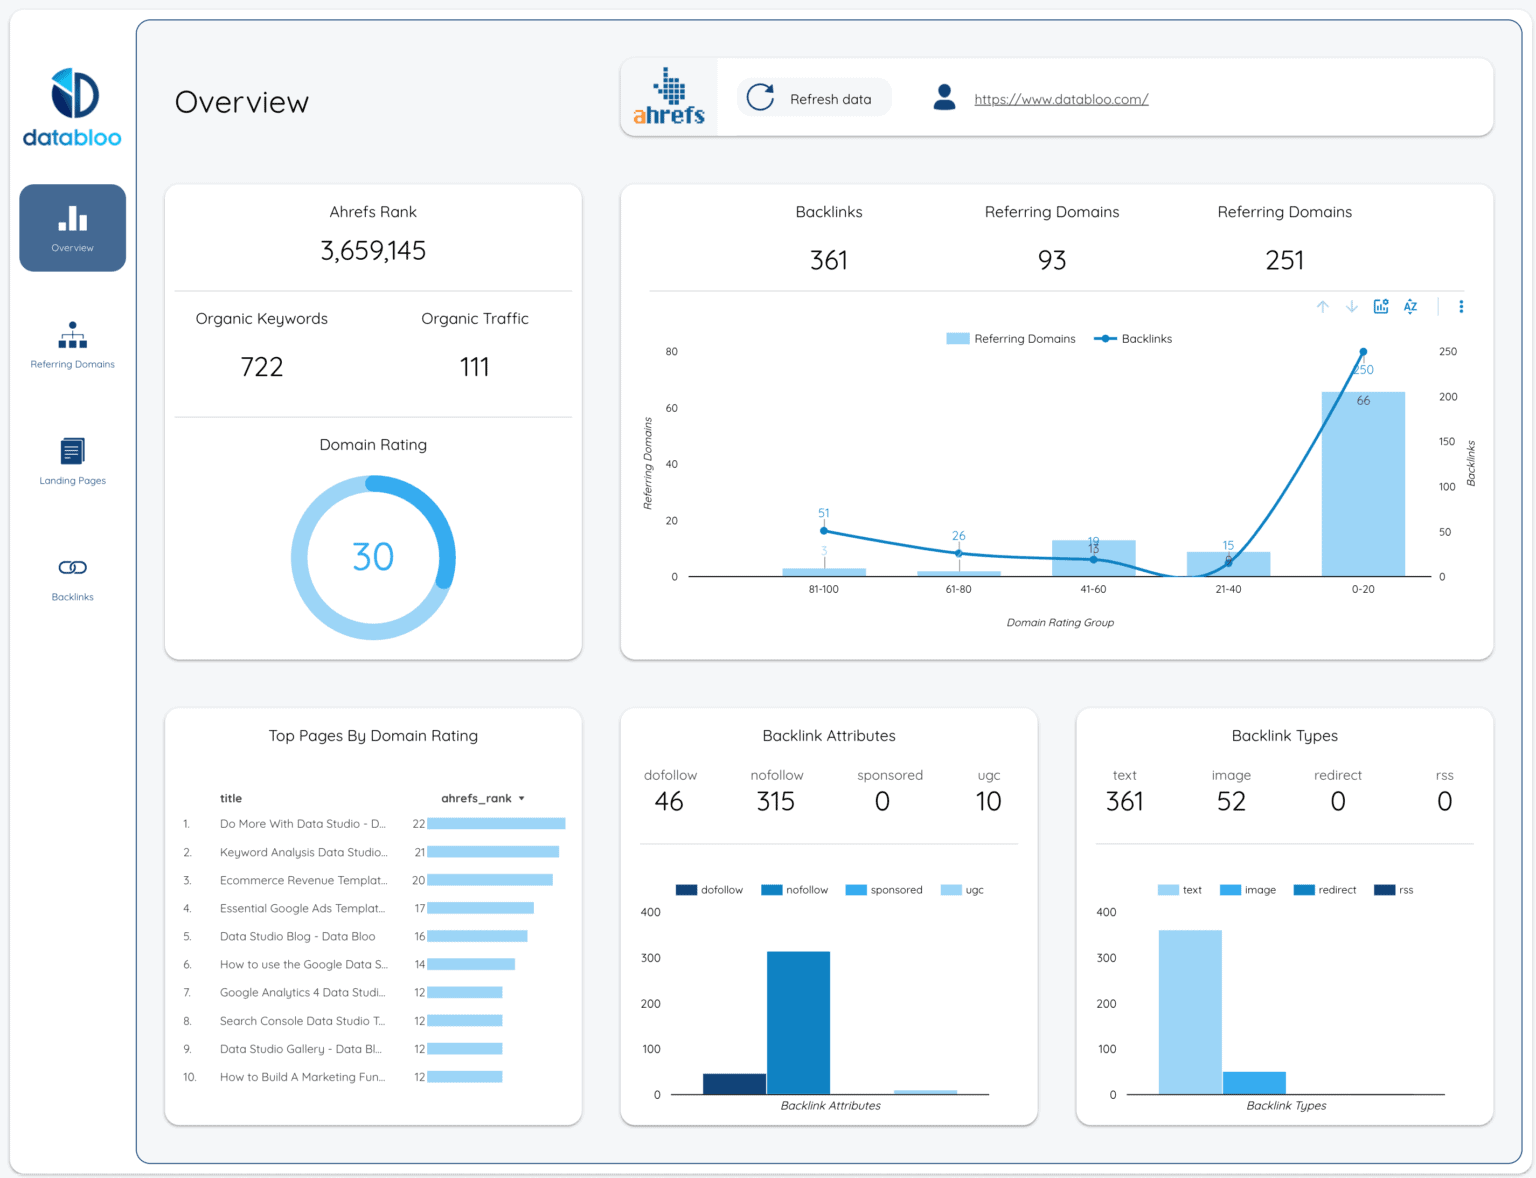Toggle the Backlinks line legend marker

[x=1105, y=339]
